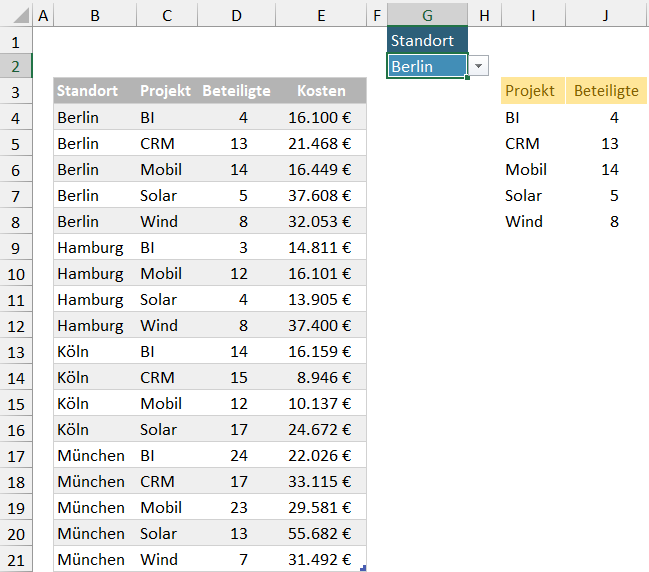Click the gray Standort table header in column B
This screenshot has width=649, height=572.
click(x=95, y=91)
